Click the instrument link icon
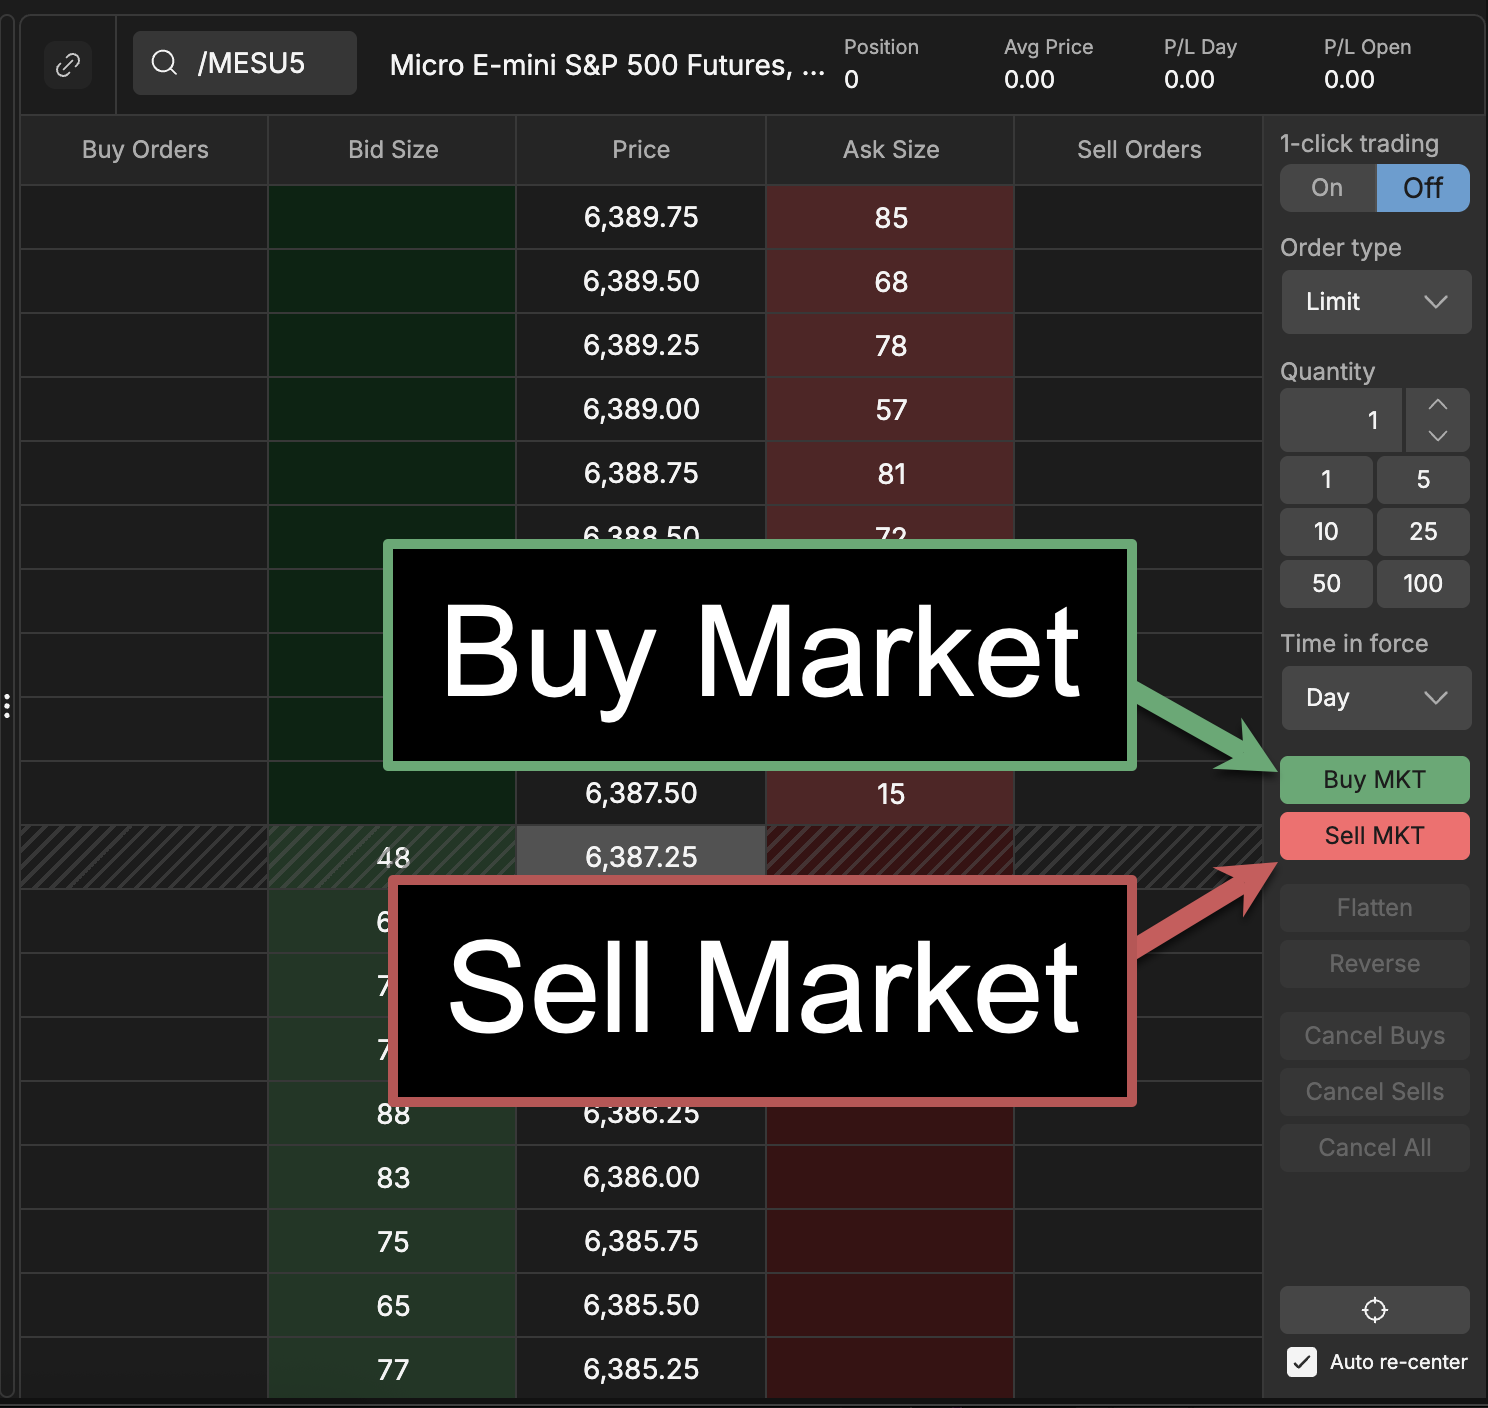 click(x=68, y=63)
